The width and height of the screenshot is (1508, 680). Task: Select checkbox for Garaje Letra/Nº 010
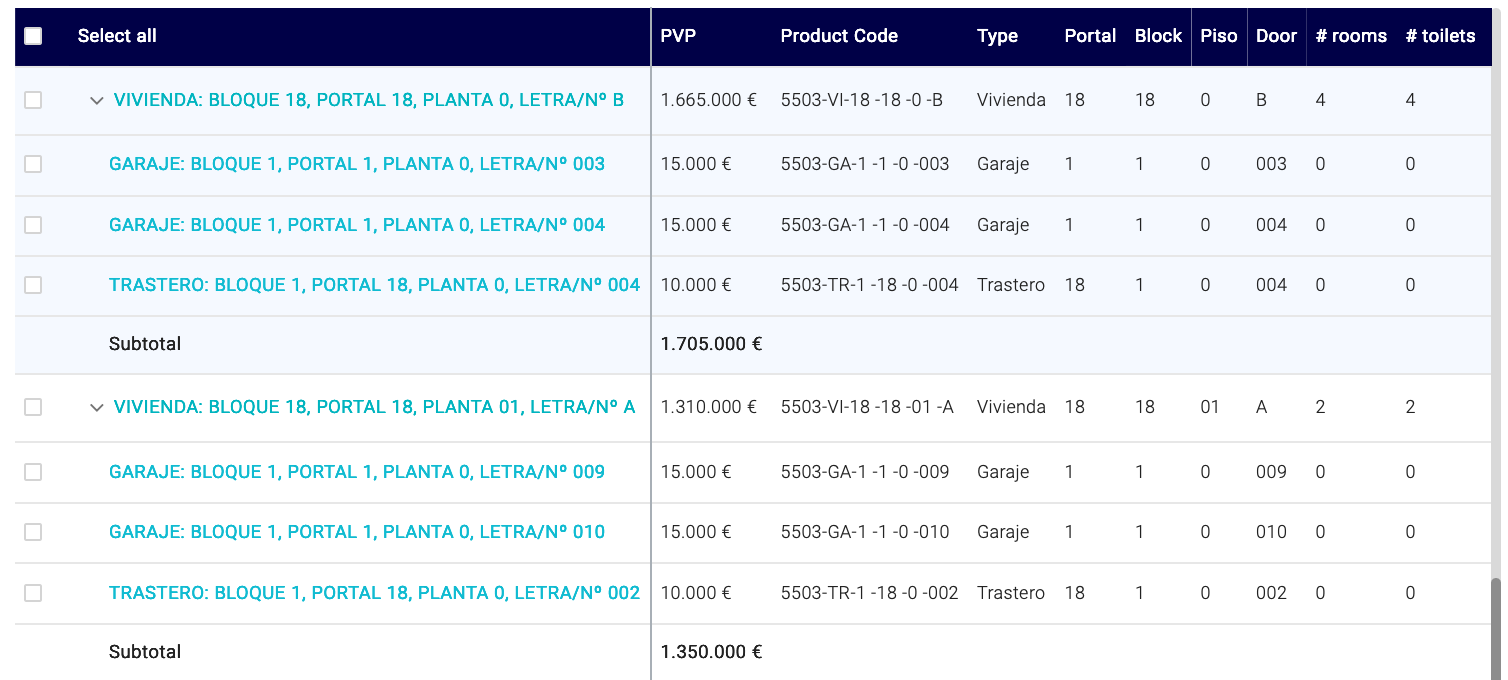tap(33, 532)
